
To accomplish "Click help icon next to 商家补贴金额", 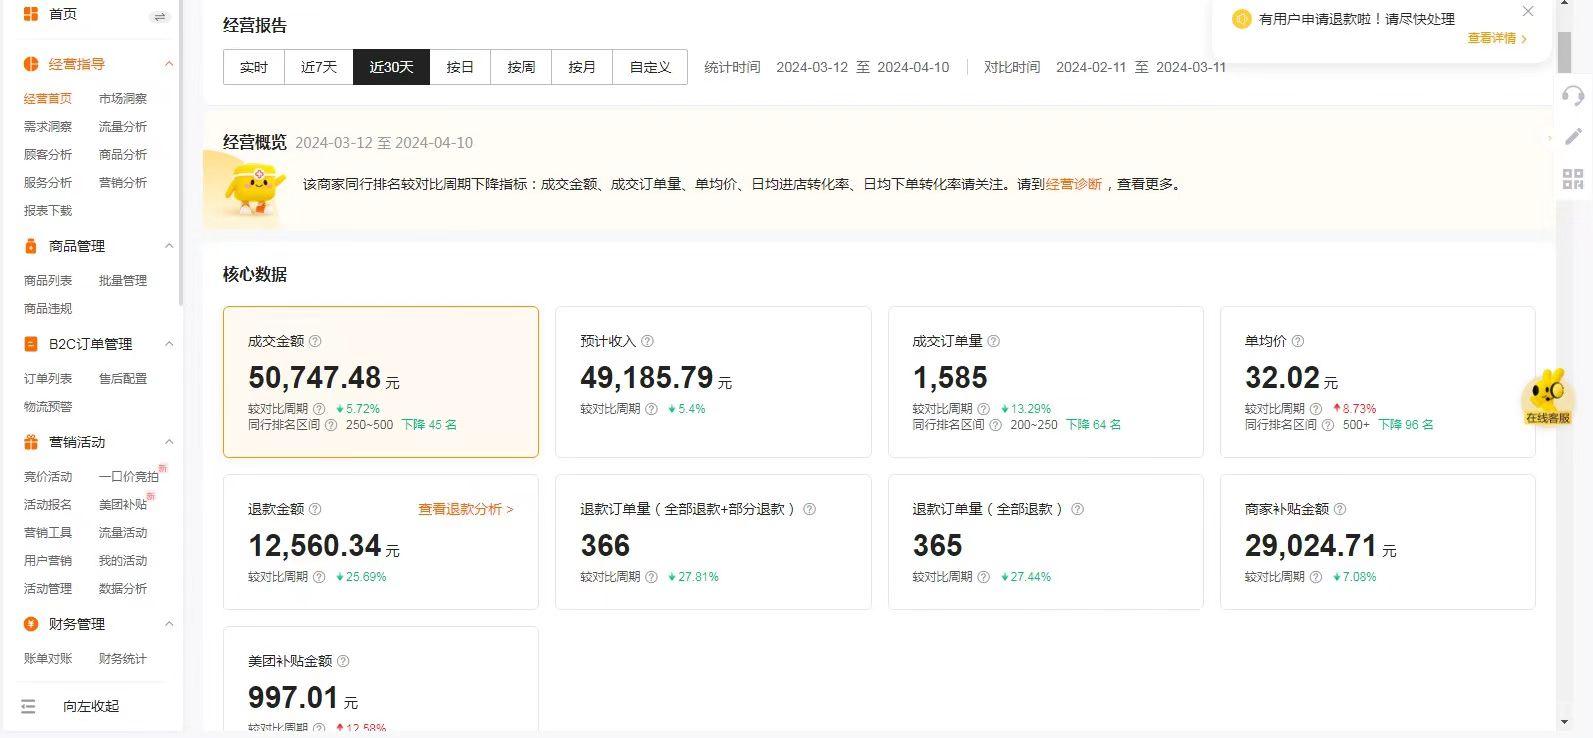I will coord(1340,509).
